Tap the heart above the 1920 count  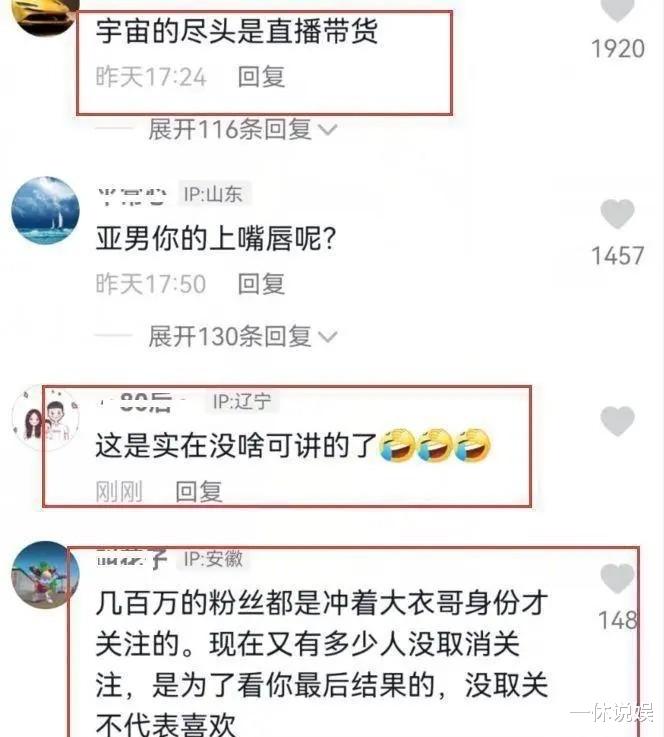(x=617, y=9)
